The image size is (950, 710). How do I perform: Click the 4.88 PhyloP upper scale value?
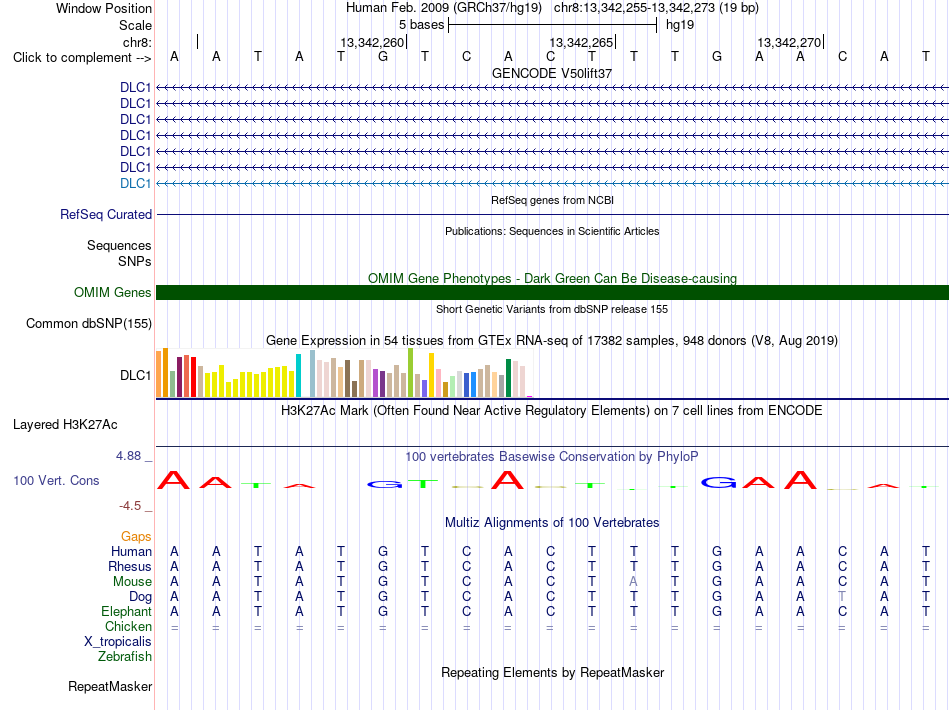click(x=128, y=456)
